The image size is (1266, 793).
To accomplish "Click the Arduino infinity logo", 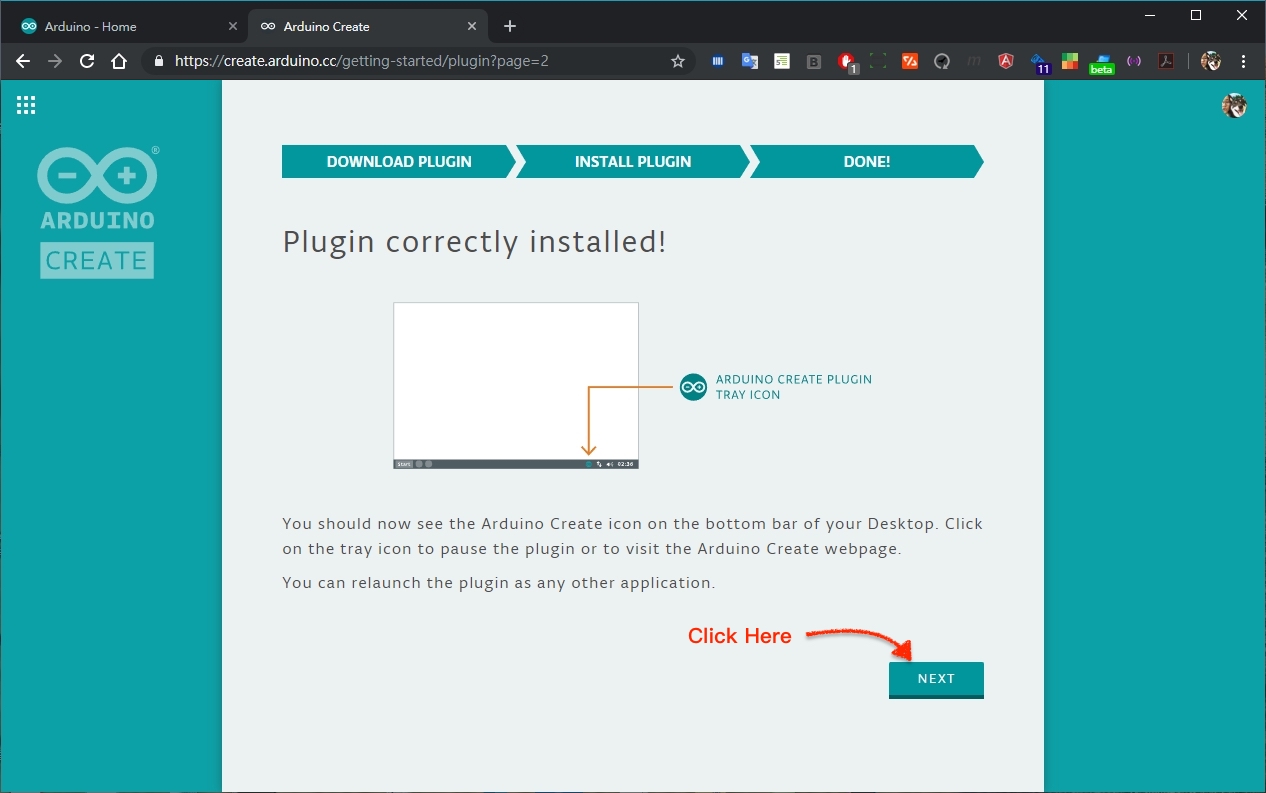I will [97, 175].
